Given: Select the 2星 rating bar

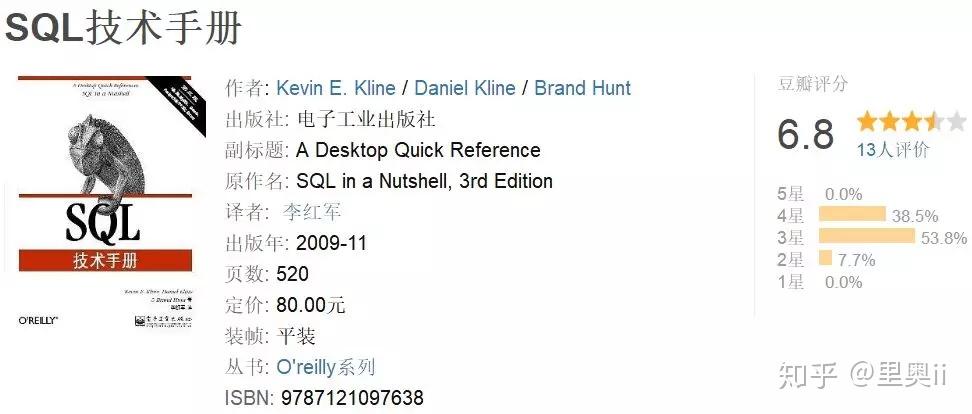Looking at the screenshot, I should point(825,258).
